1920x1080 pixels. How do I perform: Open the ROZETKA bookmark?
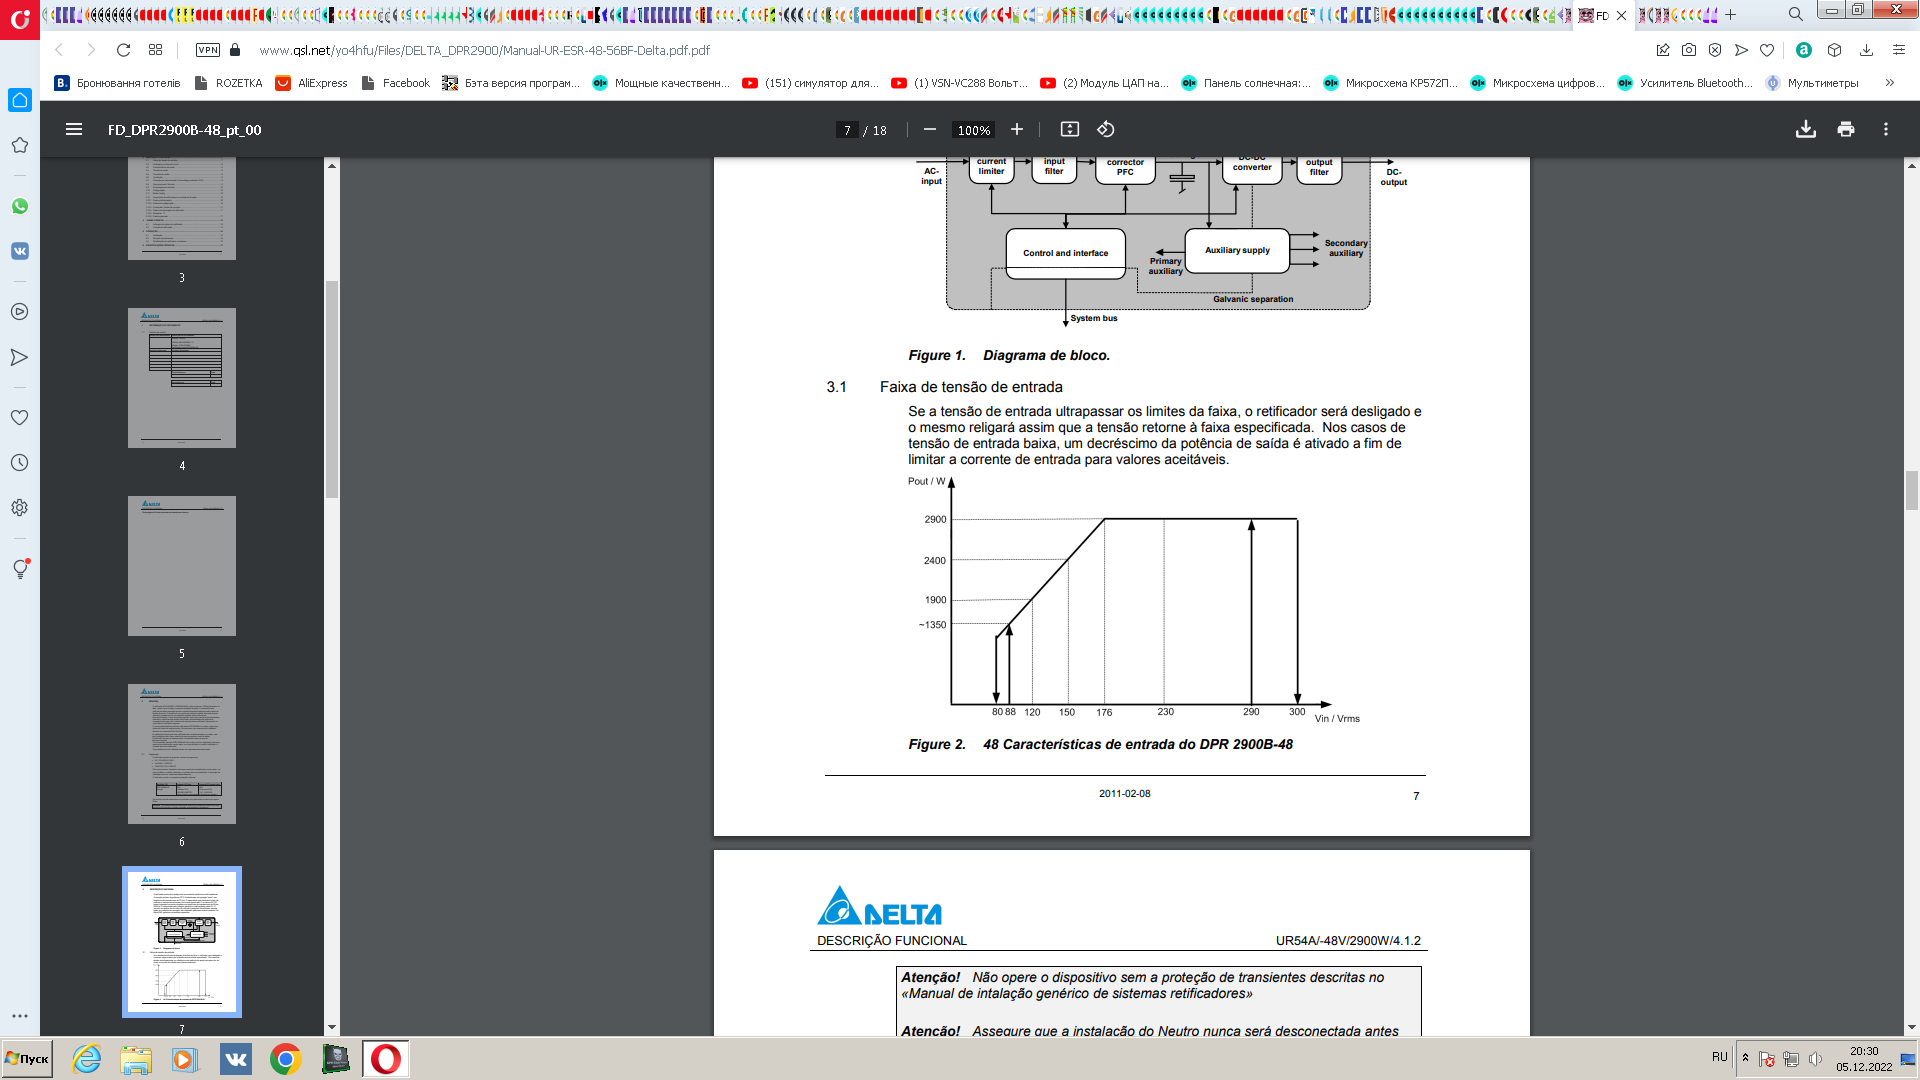point(229,83)
